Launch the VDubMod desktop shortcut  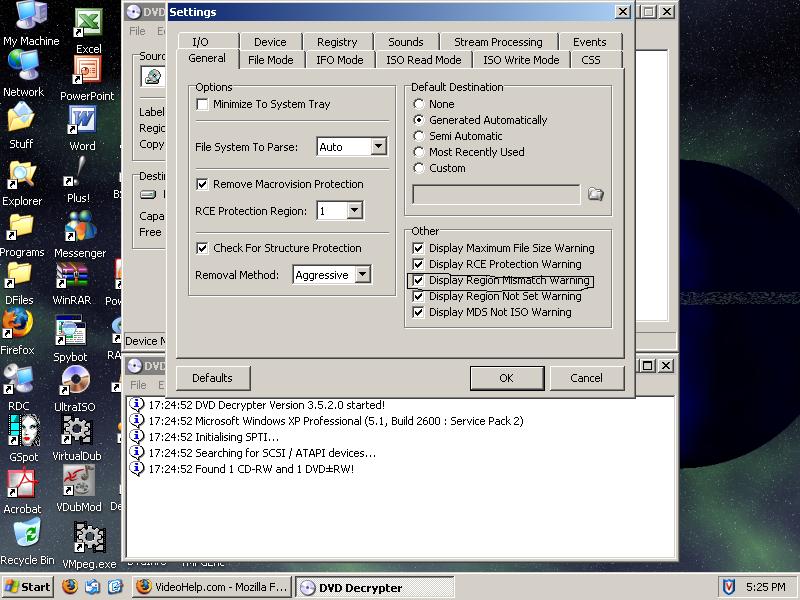tap(79, 489)
